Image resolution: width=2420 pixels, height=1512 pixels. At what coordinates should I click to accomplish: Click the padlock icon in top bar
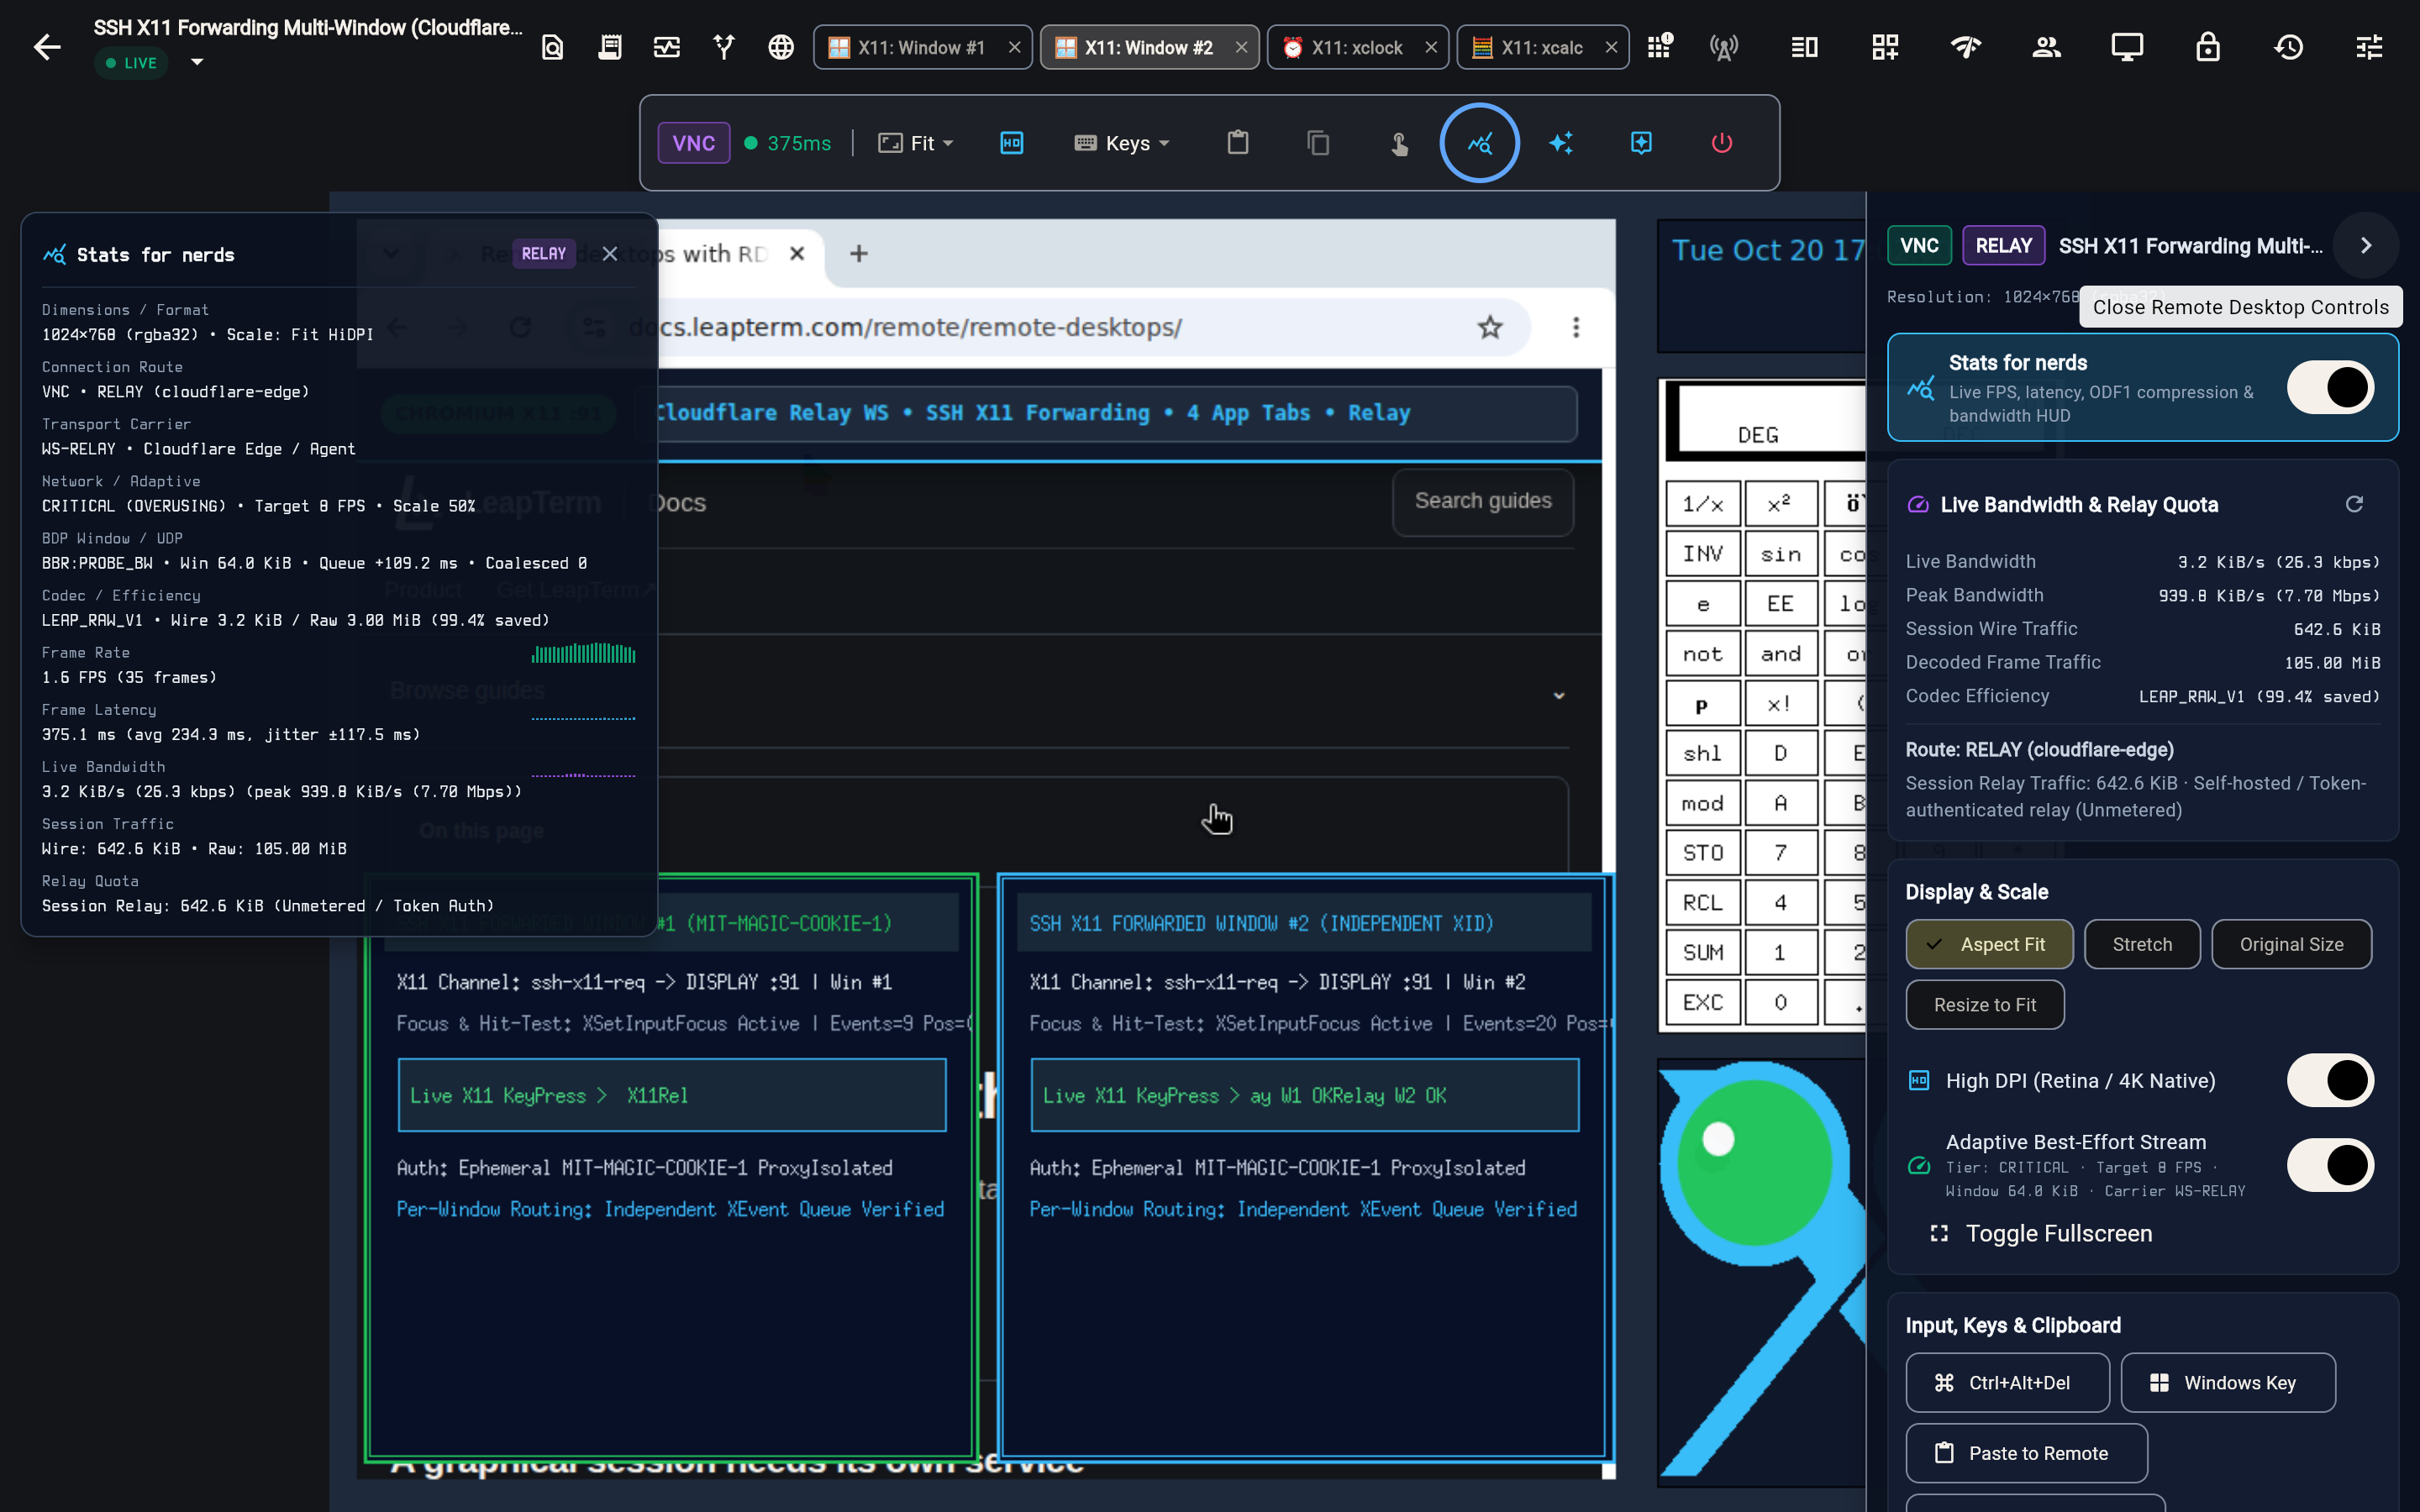click(x=2208, y=47)
